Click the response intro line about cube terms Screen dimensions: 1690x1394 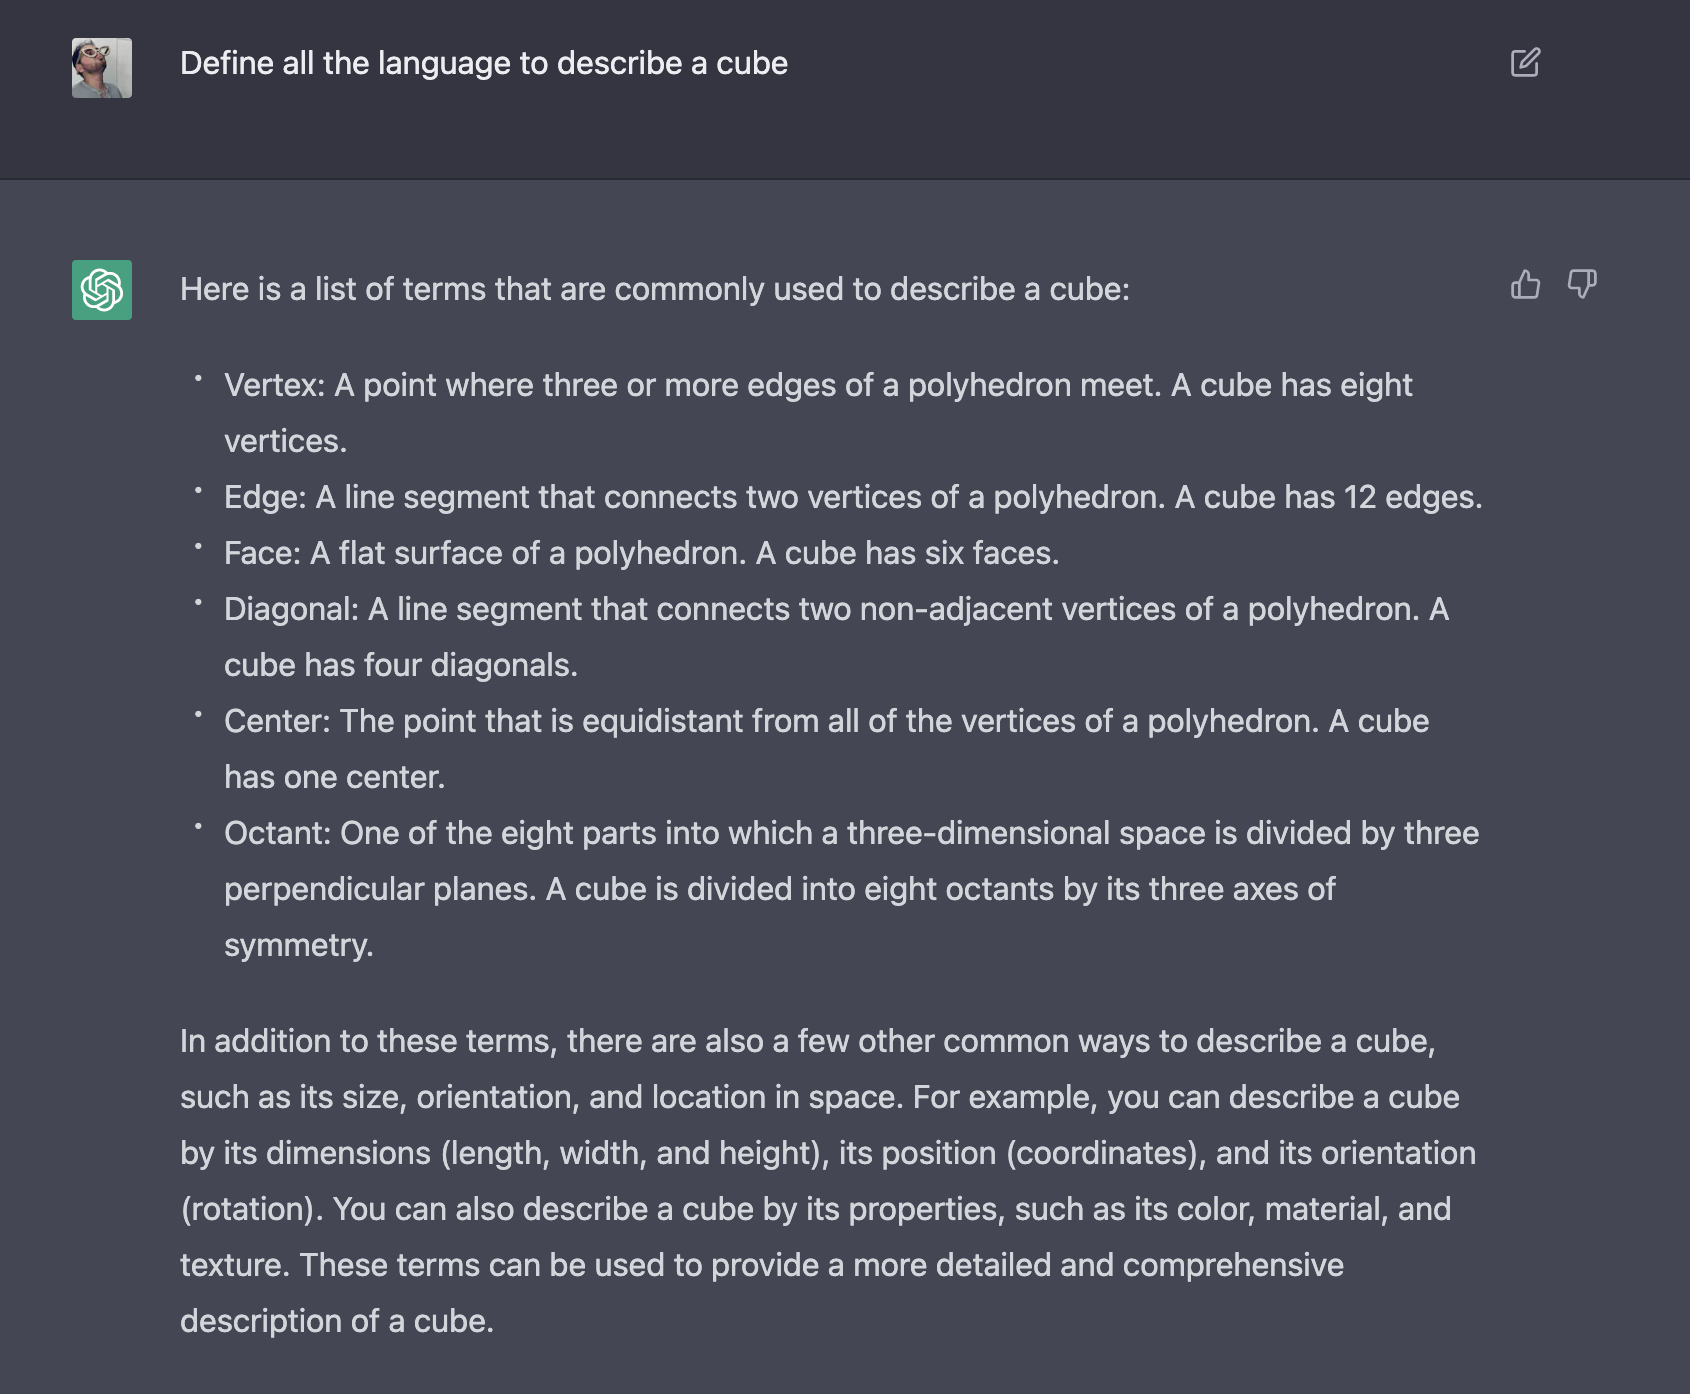click(x=654, y=289)
